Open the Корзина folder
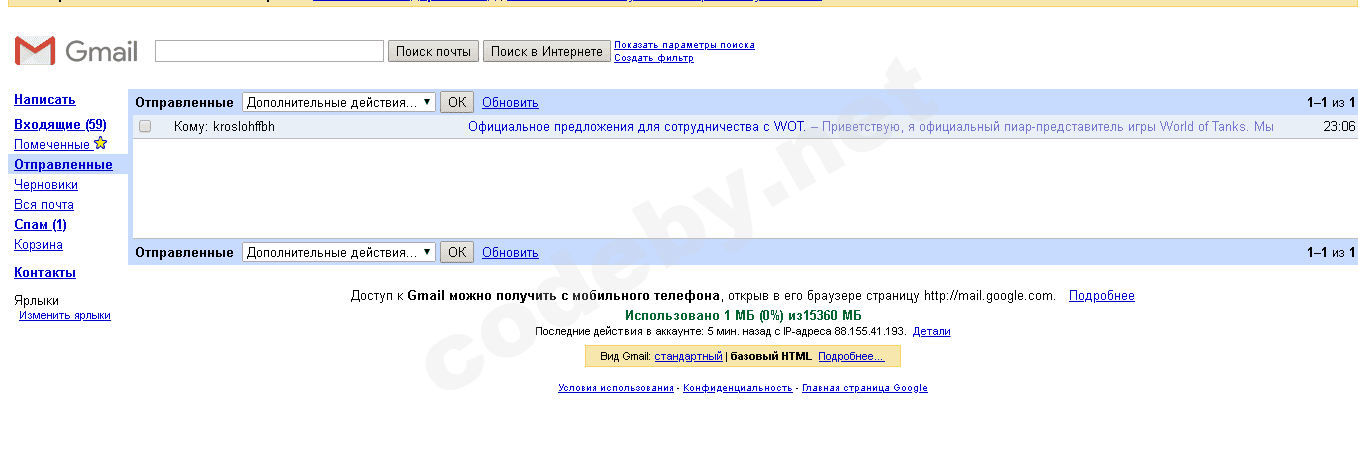This screenshot has width=1358, height=467. (x=38, y=244)
